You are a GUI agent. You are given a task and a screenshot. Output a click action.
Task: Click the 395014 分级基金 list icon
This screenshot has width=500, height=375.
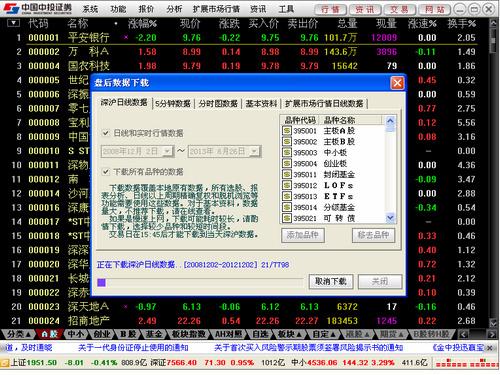(287, 207)
